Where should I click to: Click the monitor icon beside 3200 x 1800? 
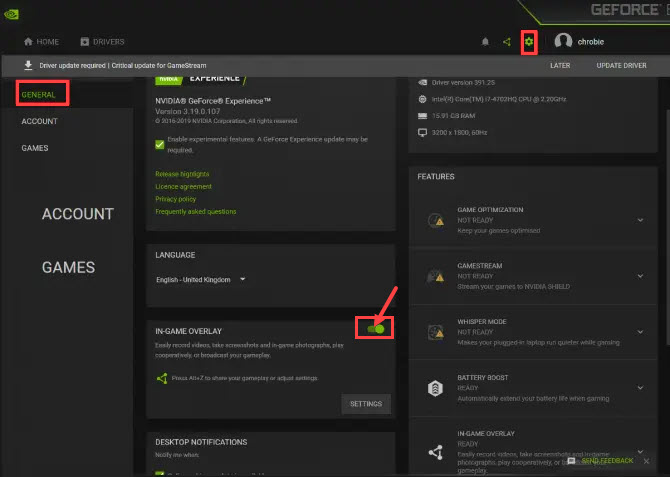422,132
